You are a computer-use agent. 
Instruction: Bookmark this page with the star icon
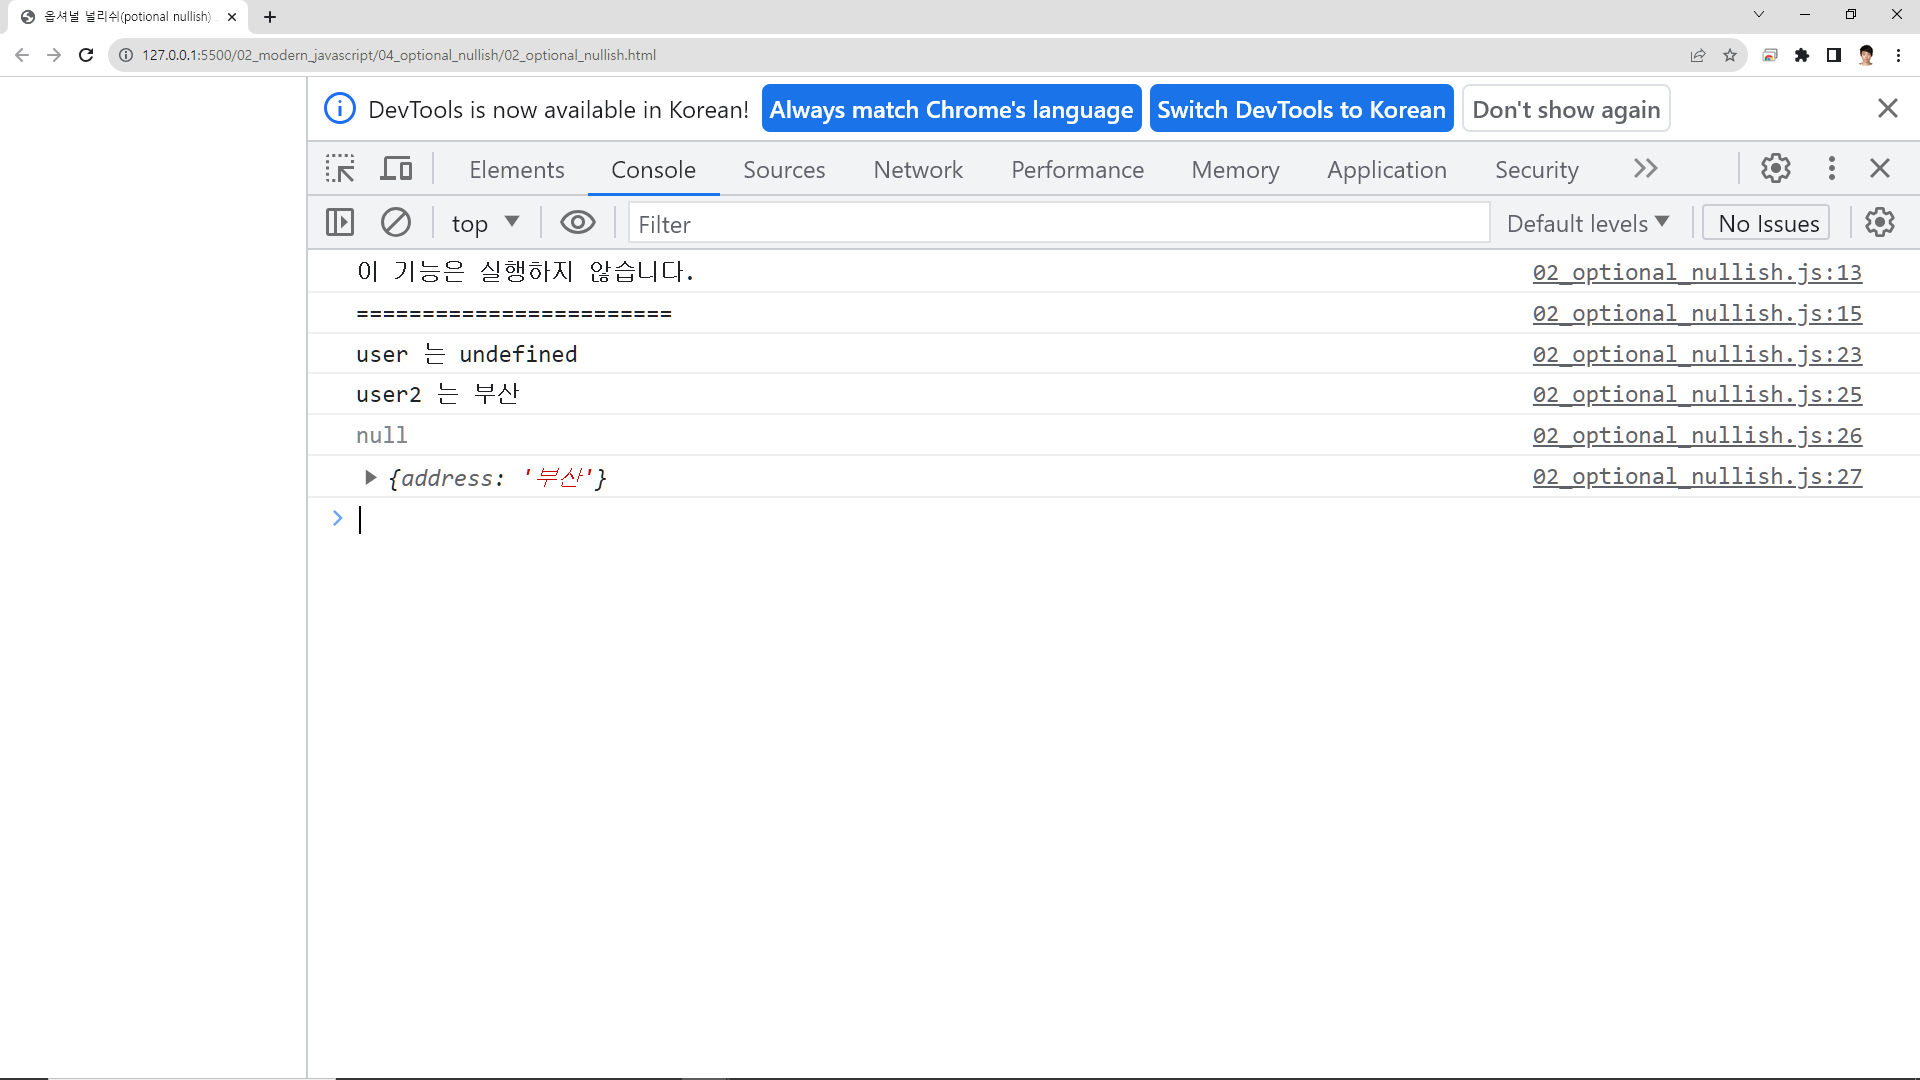(1730, 55)
